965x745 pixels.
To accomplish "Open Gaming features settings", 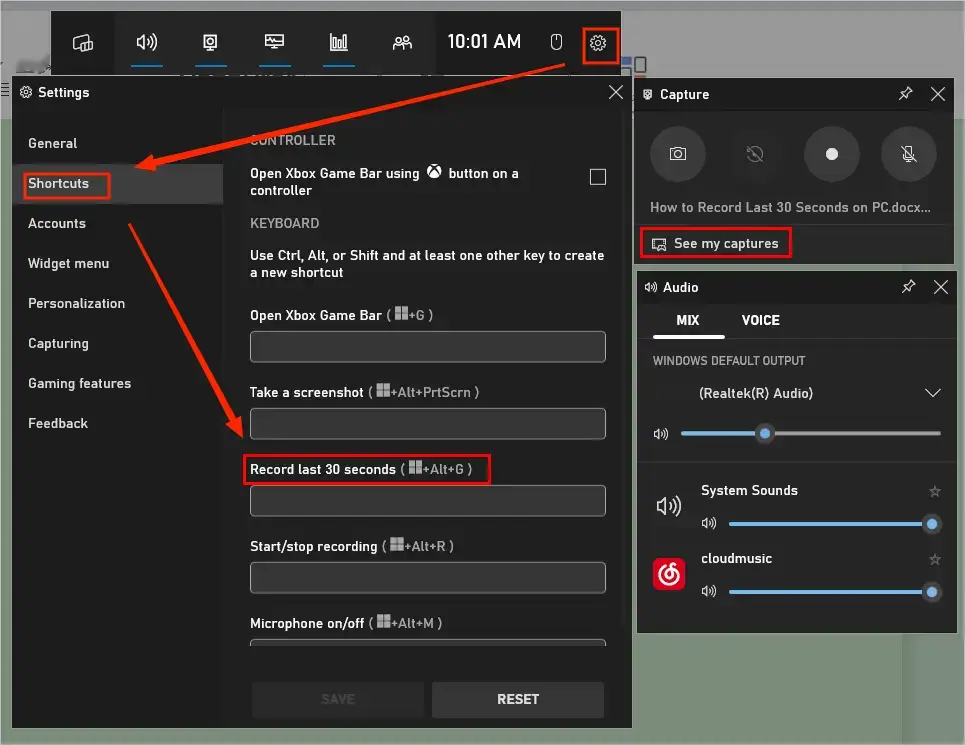I will pyautogui.click(x=79, y=383).
